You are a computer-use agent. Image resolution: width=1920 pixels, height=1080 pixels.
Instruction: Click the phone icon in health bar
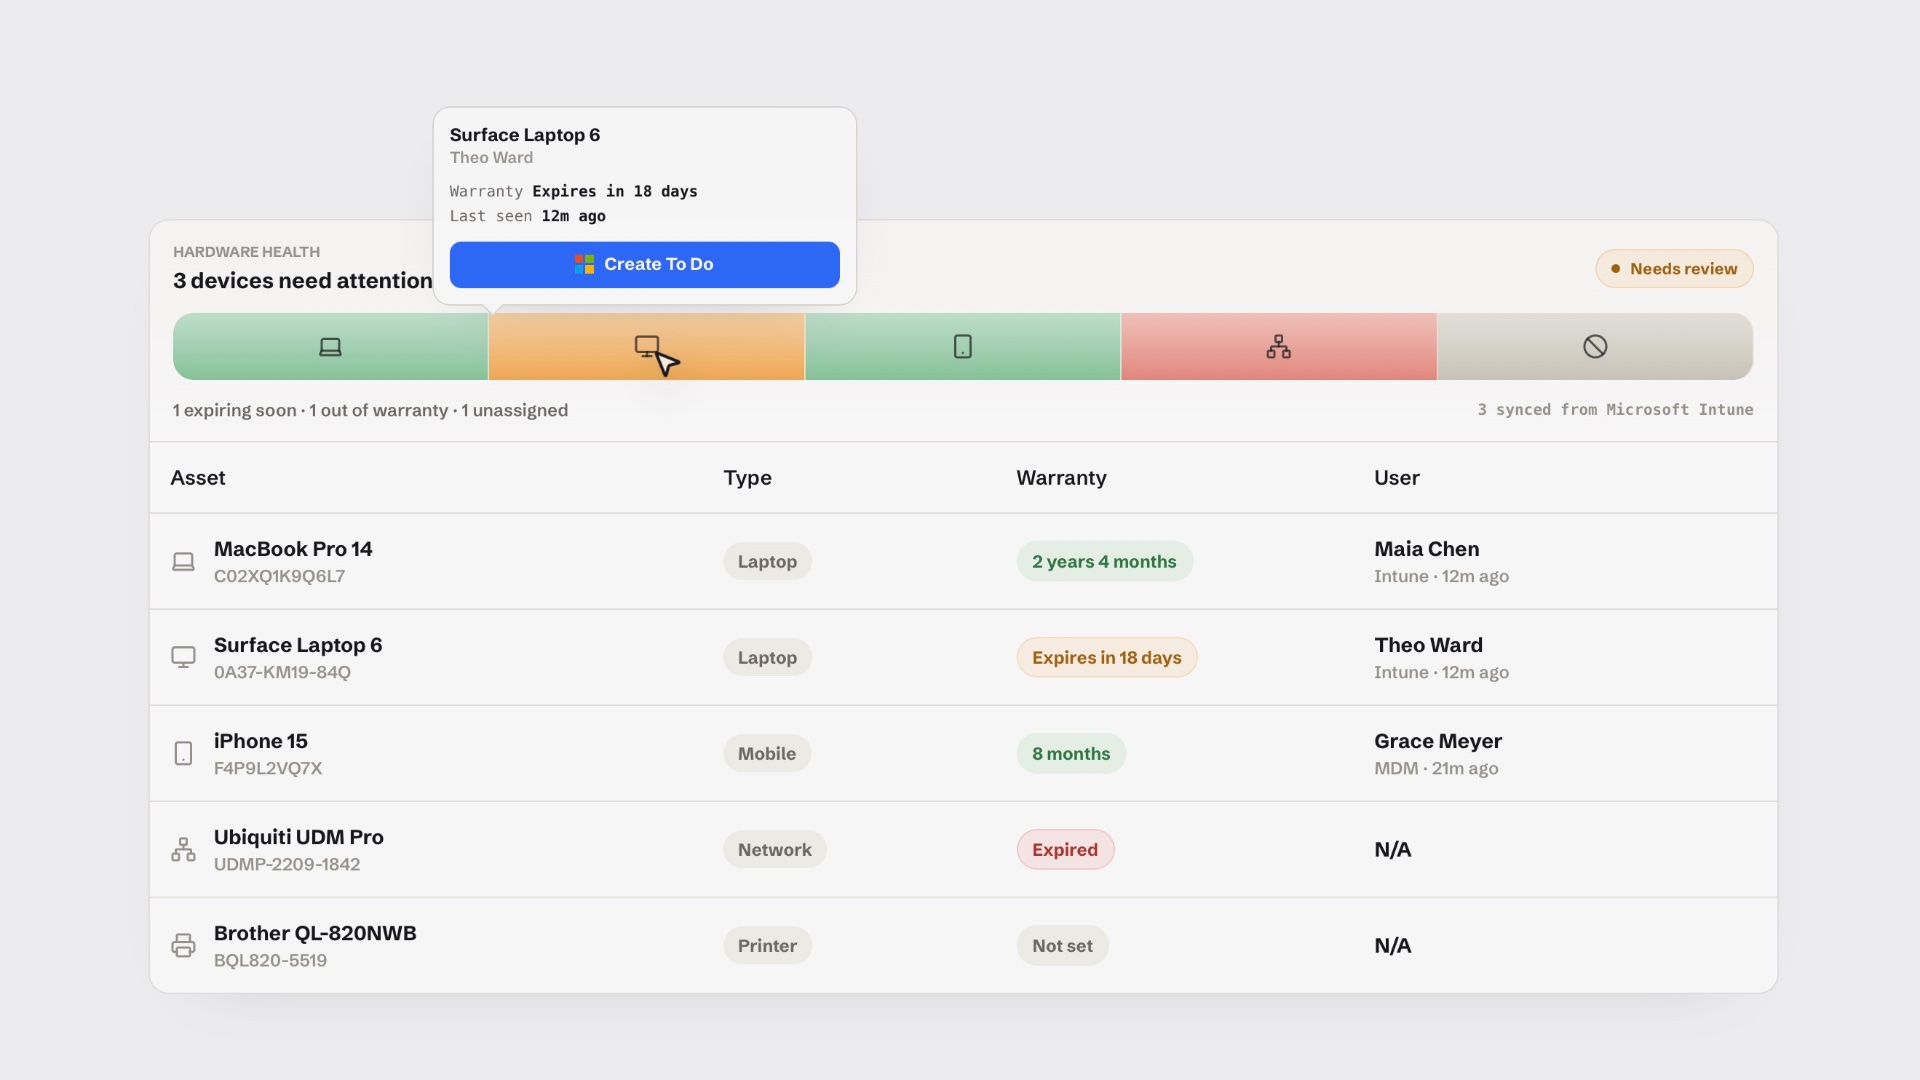tap(962, 347)
